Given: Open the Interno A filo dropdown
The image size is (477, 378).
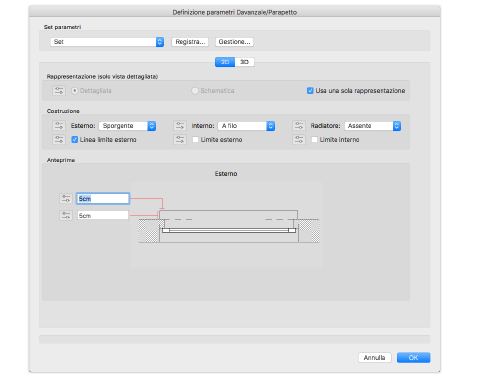Looking at the screenshot, I should pos(246,126).
